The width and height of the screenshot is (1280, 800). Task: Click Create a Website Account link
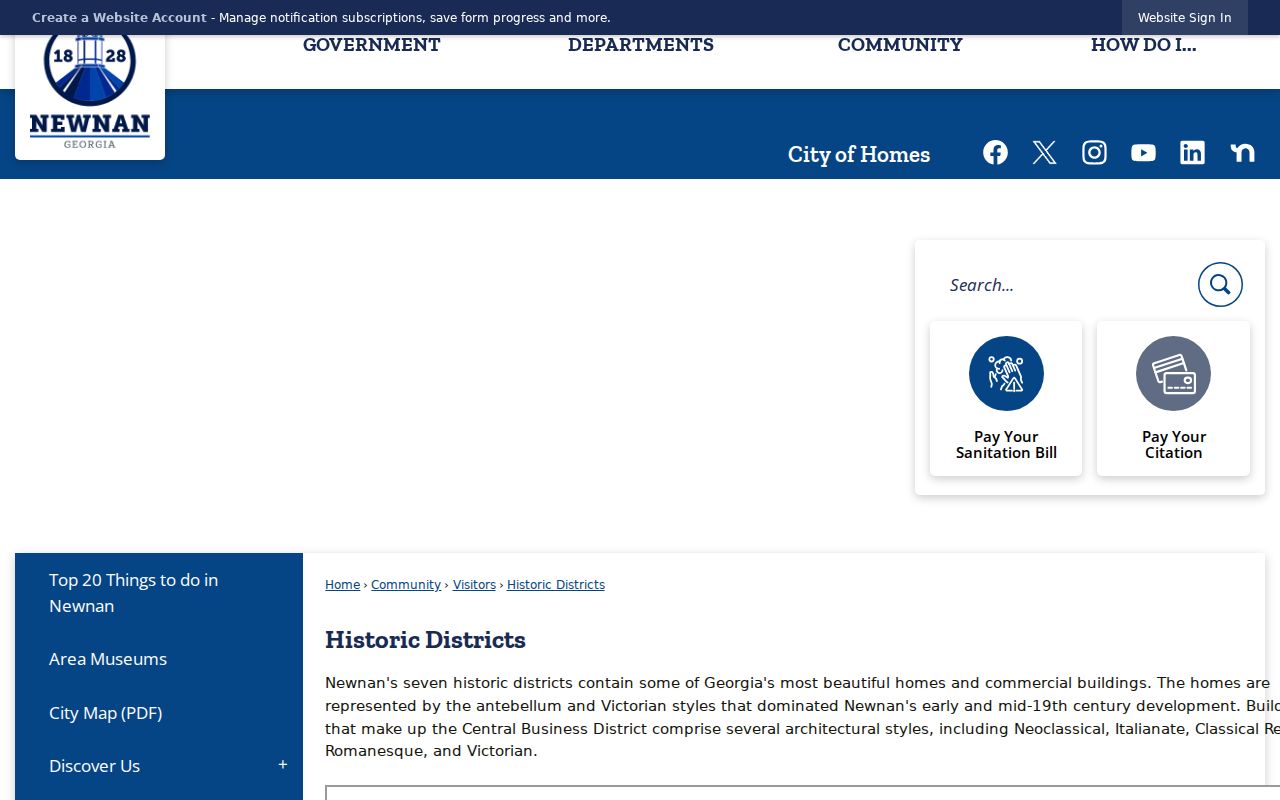119,18
